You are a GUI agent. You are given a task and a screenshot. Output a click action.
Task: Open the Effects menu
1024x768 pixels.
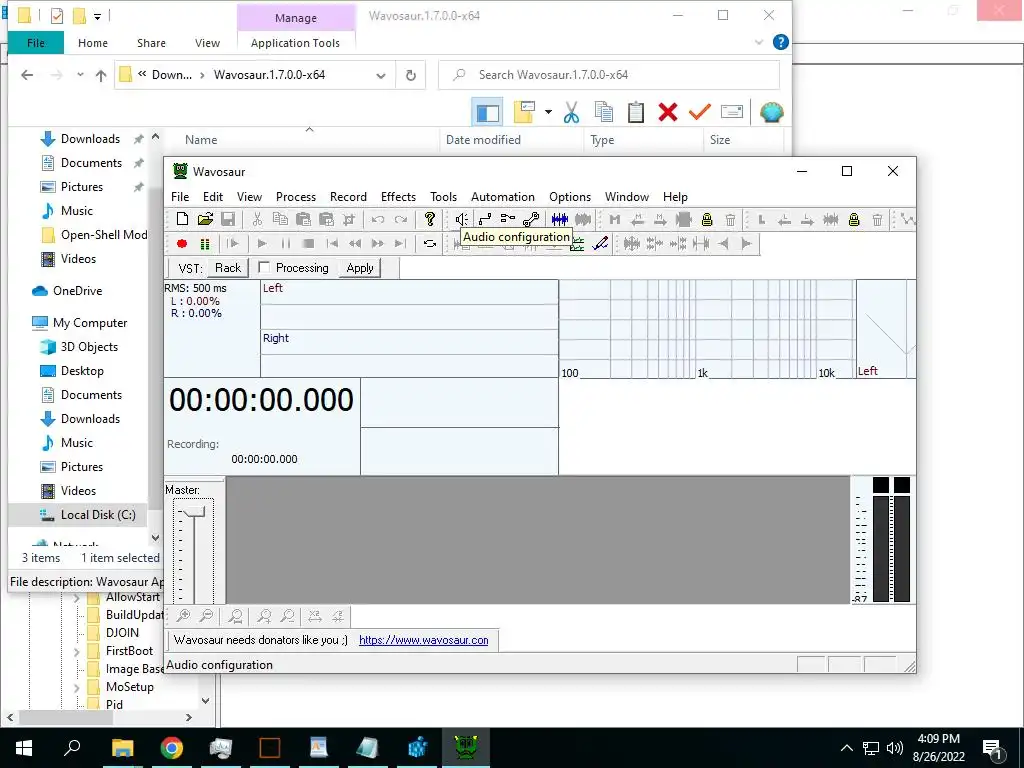pyautogui.click(x=398, y=197)
